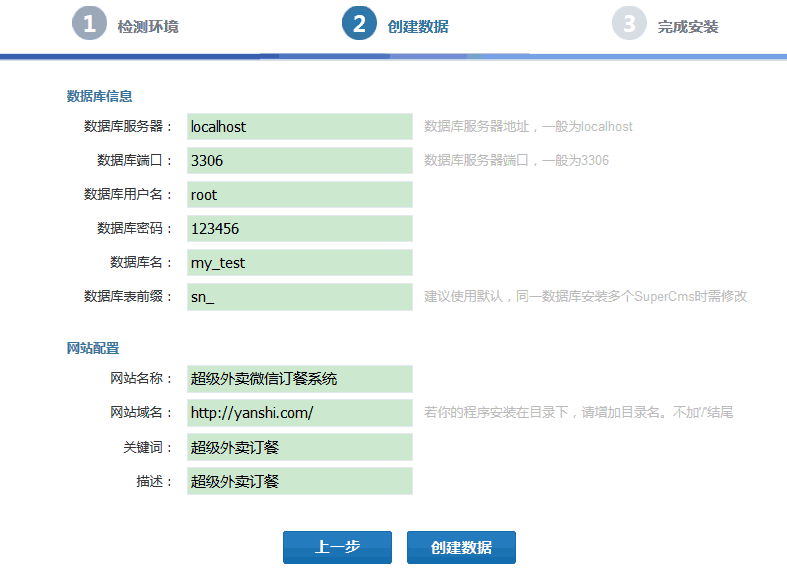Click the 数据库表前缀 field showing sn_
Screen dimensions: 787x582
click(x=299, y=297)
